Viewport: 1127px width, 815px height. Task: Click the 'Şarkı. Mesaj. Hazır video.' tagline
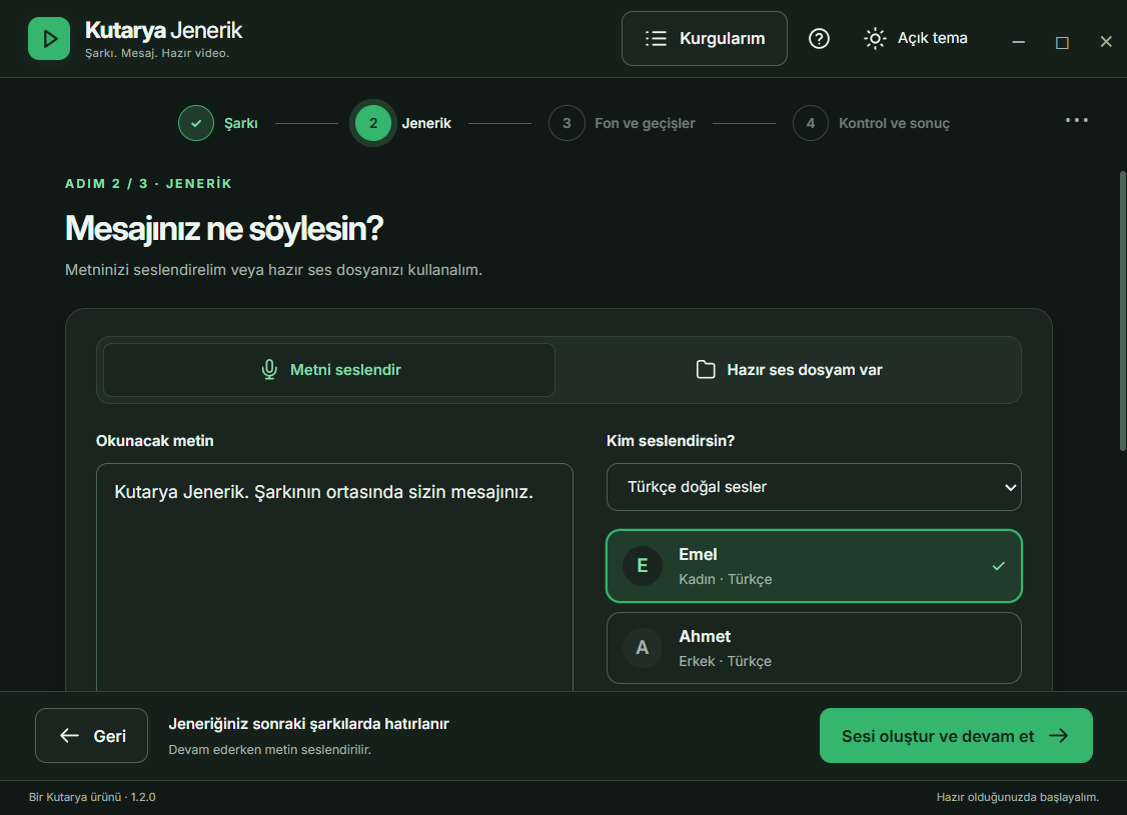157,53
